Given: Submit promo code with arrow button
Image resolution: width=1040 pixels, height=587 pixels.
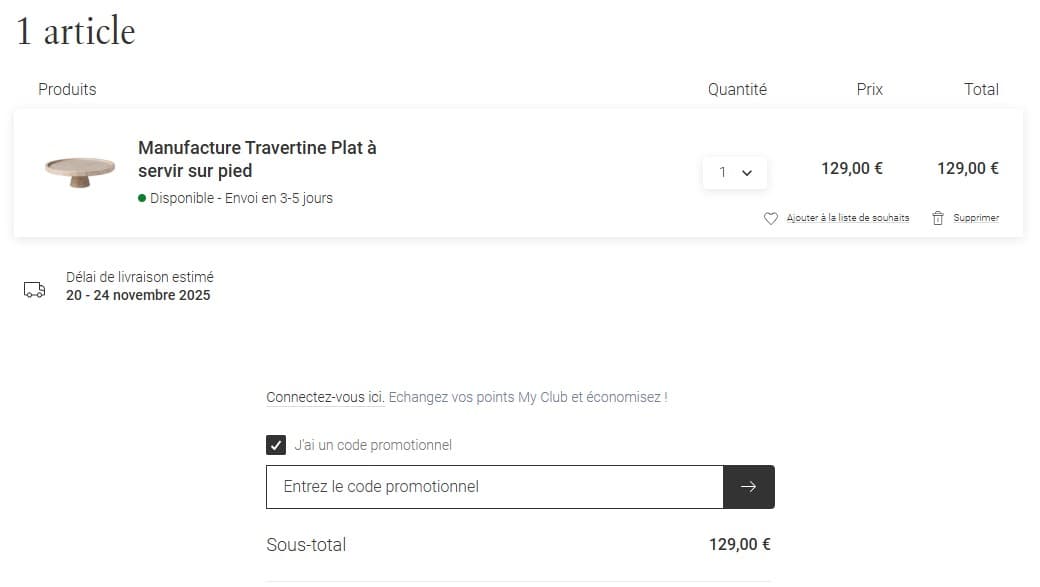Looking at the screenshot, I should (x=749, y=487).
